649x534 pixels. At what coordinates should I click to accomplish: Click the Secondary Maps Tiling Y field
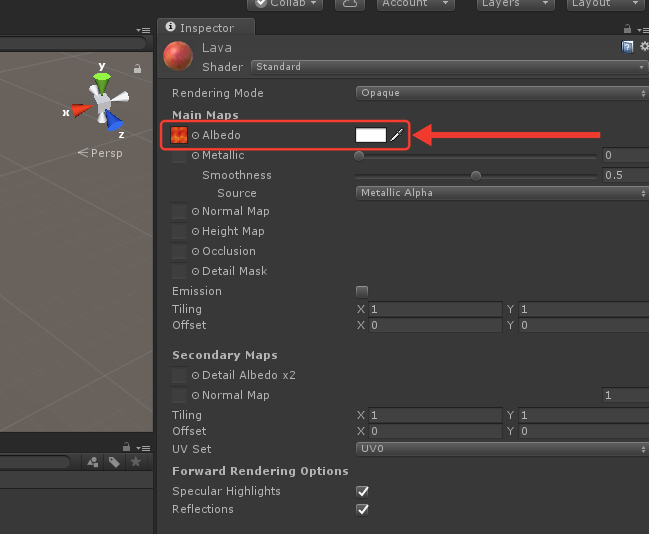point(584,415)
